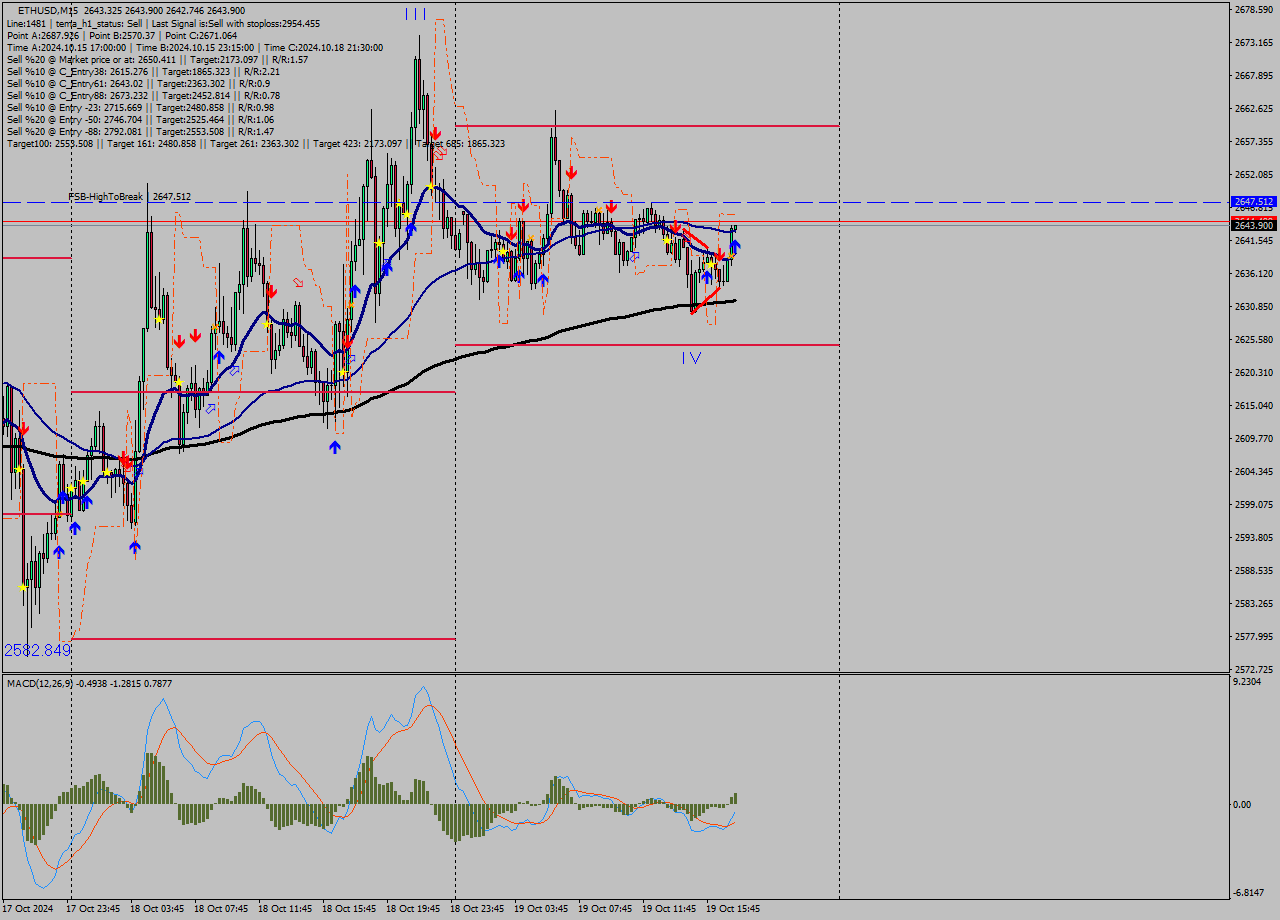Viewport: 1280px width, 920px height.
Task: Click the 0.00 MACD zero level value
Action: point(1243,805)
